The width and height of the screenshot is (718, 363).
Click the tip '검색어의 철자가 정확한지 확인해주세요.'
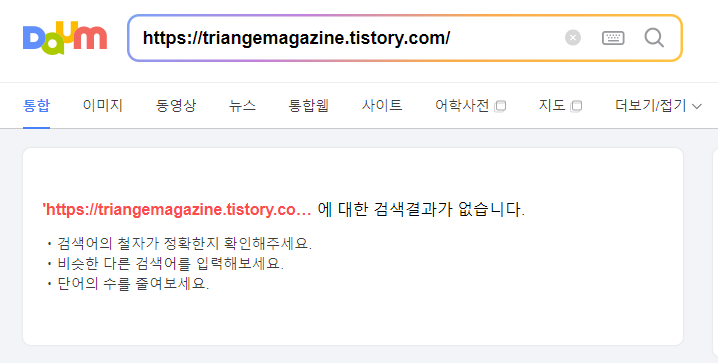coord(185,244)
